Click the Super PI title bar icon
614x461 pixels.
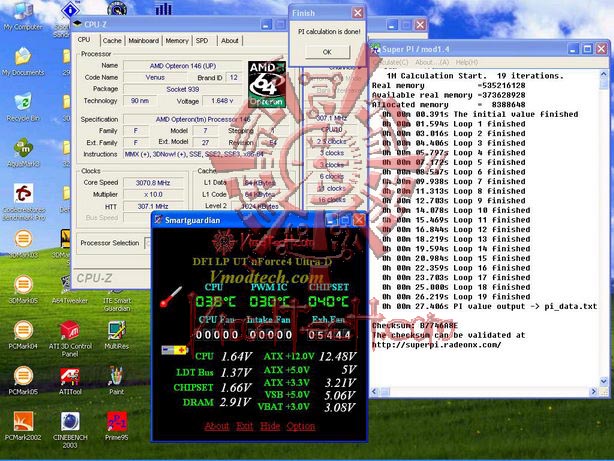pyautogui.click(x=376, y=49)
